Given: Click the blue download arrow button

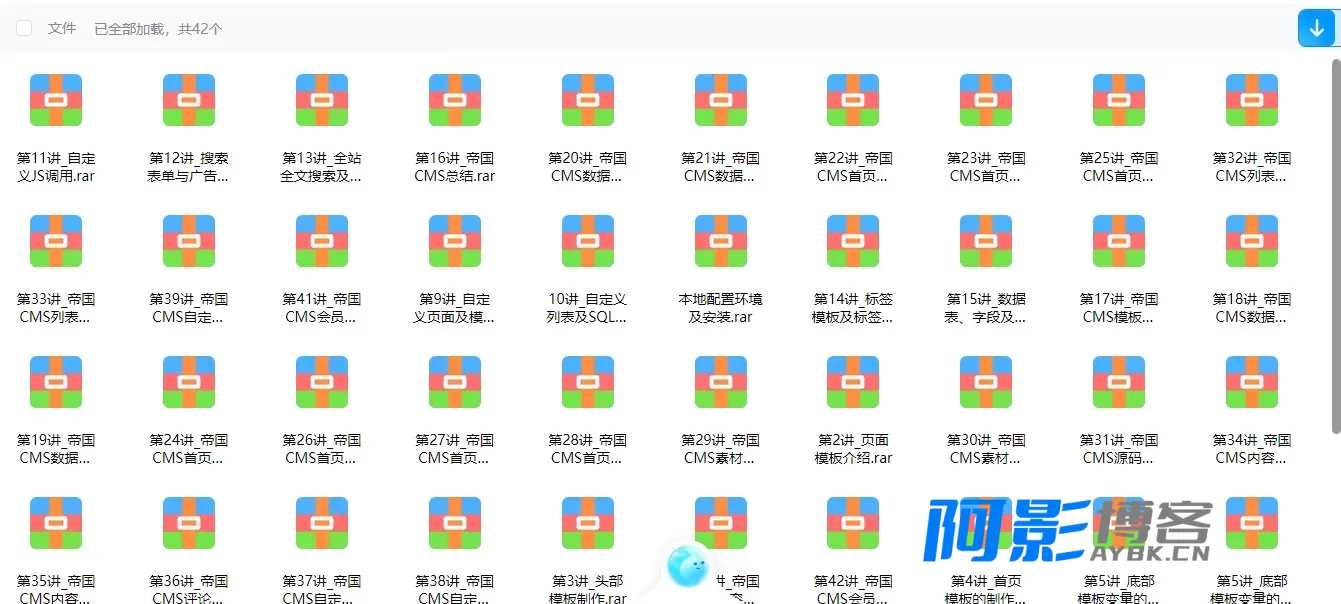Looking at the screenshot, I should (1317, 28).
